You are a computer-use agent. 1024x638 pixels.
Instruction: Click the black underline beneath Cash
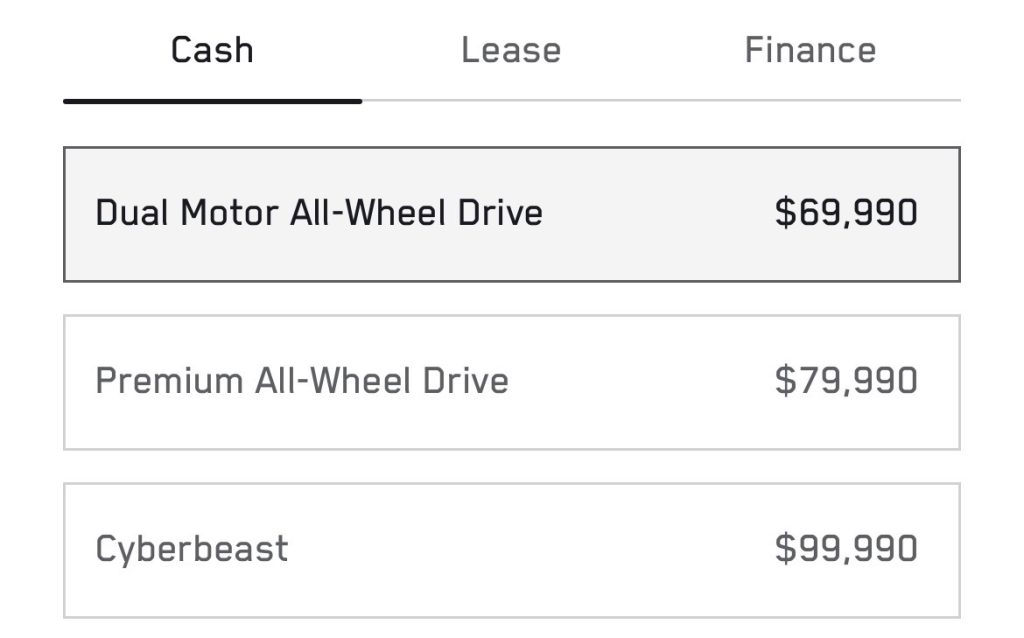coord(212,101)
